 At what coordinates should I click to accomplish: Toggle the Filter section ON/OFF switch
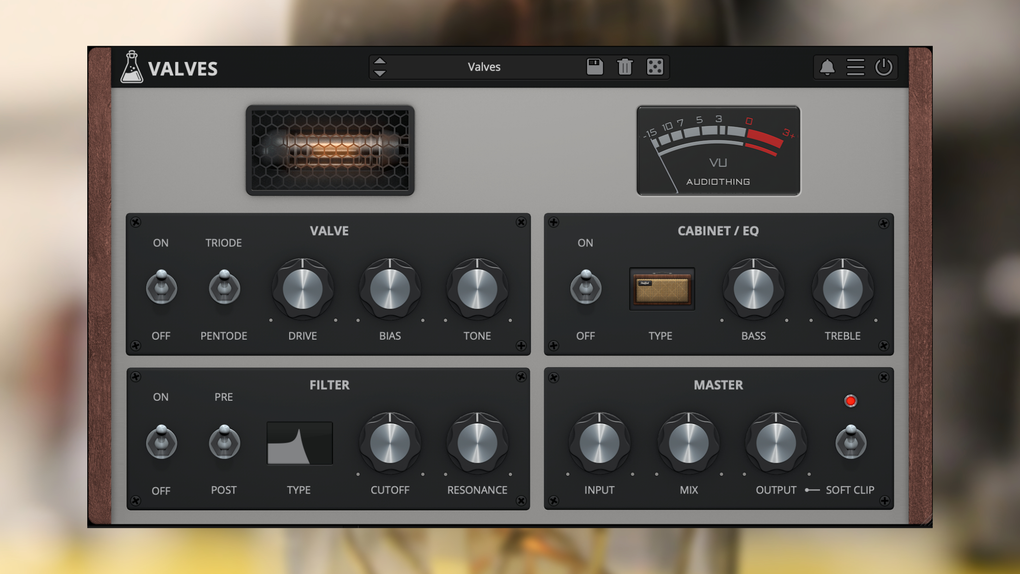(161, 442)
